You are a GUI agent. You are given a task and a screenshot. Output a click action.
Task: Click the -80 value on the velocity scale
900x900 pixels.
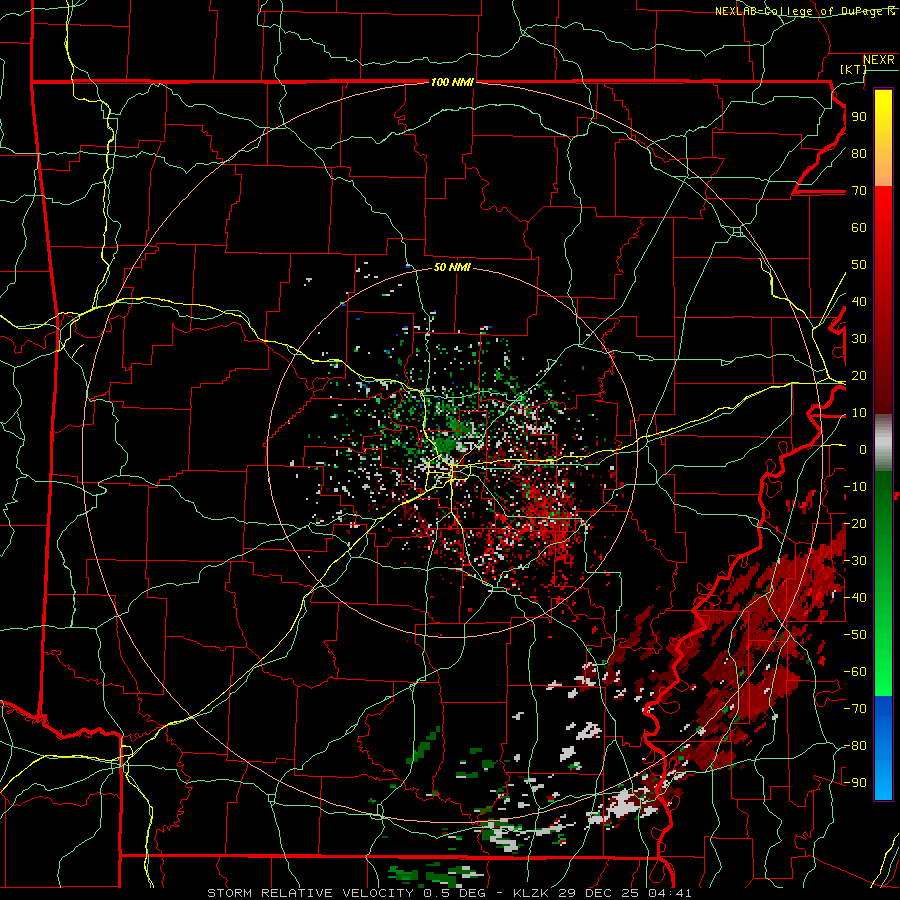coord(855,746)
